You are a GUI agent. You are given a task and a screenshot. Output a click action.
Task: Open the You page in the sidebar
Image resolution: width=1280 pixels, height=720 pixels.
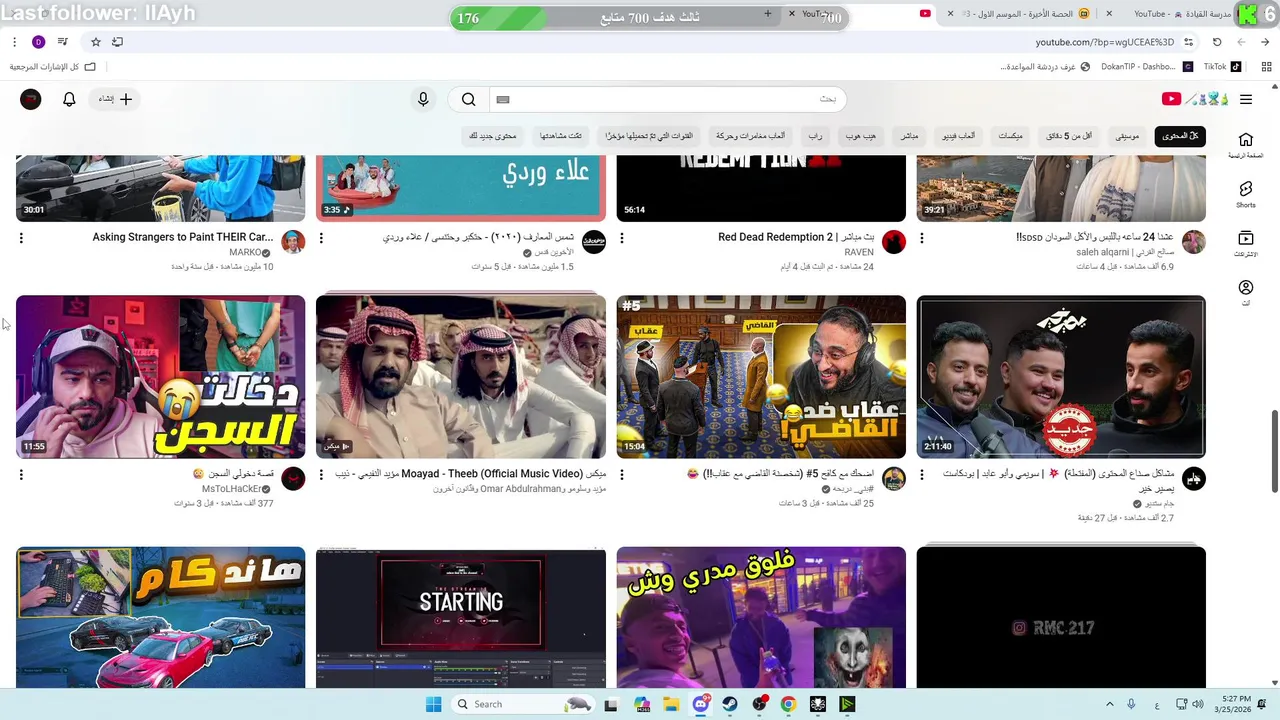click(x=1245, y=293)
